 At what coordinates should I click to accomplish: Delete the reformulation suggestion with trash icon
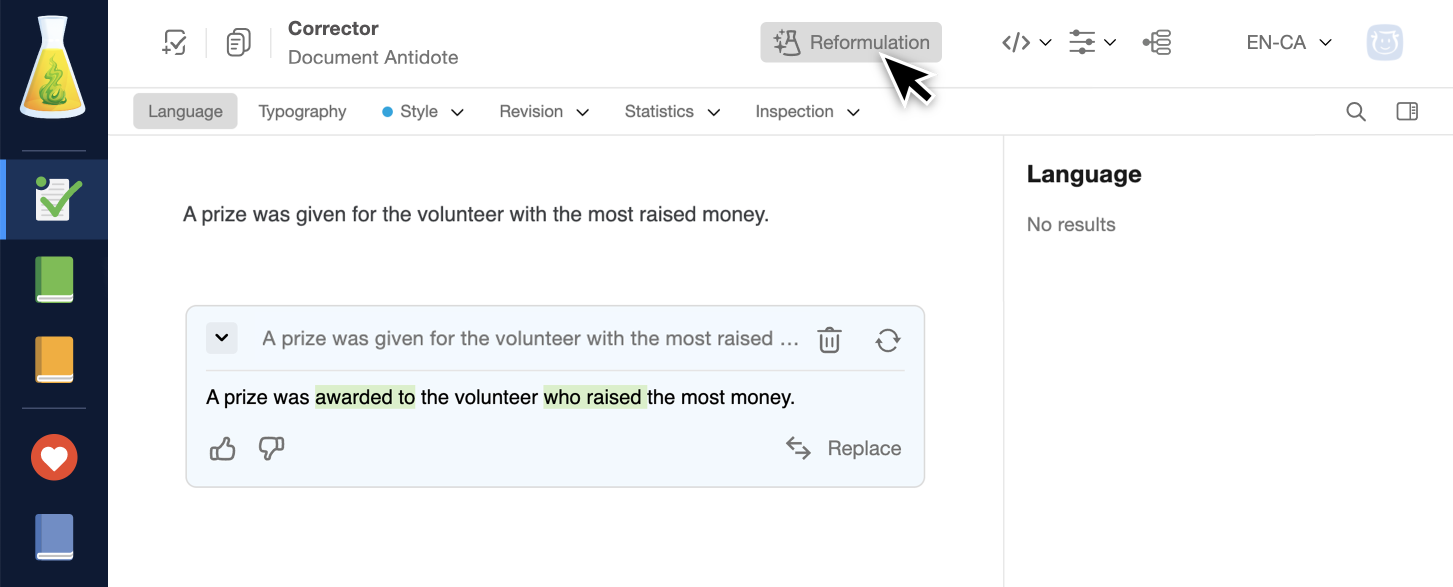pyautogui.click(x=829, y=340)
